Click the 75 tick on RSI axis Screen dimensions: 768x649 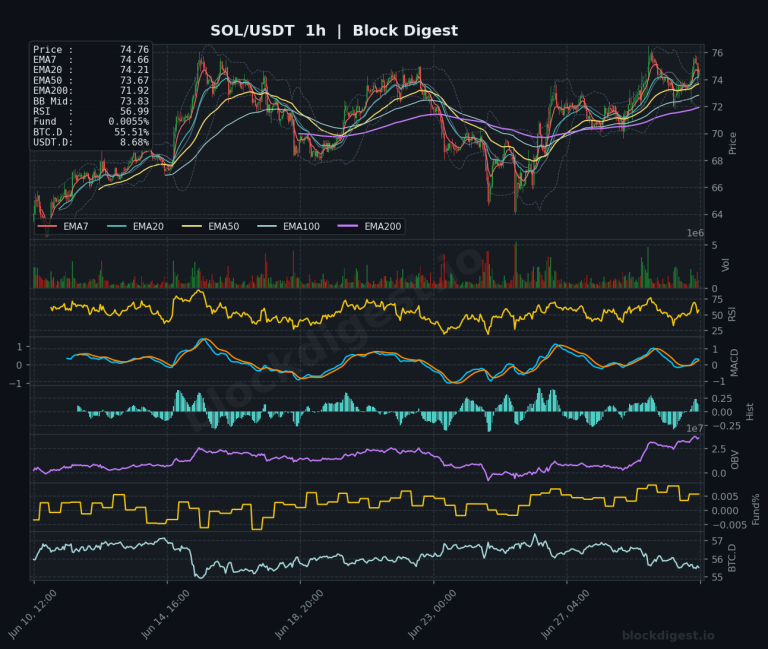pyautogui.click(x=717, y=300)
